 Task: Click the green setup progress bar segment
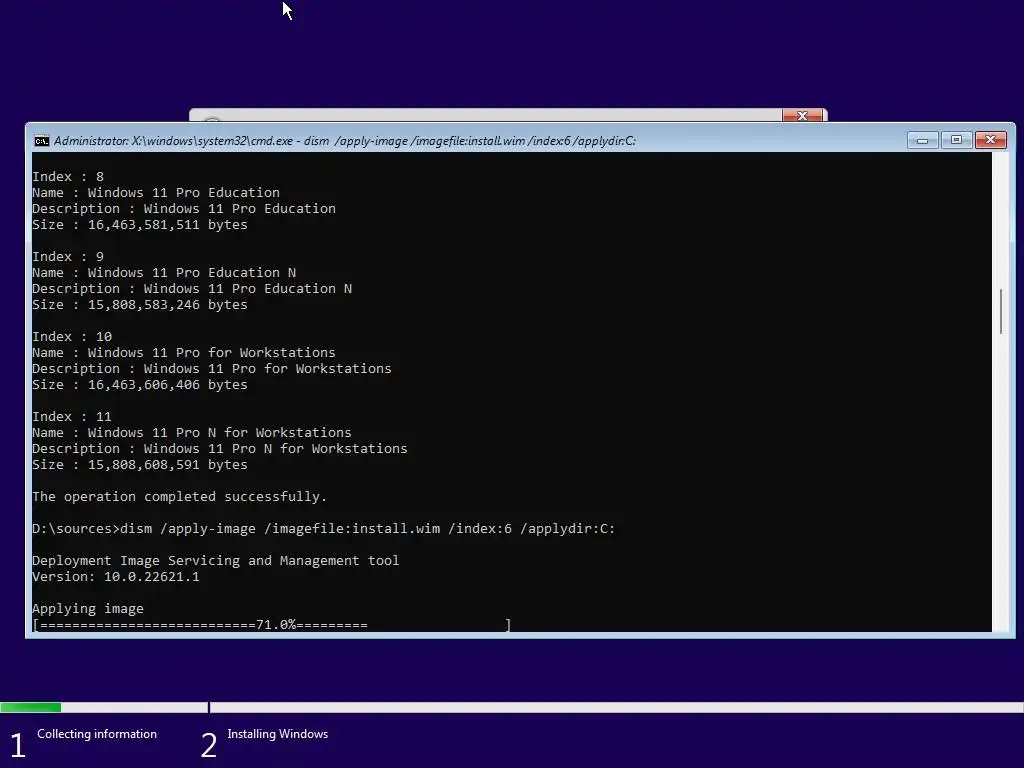point(31,707)
